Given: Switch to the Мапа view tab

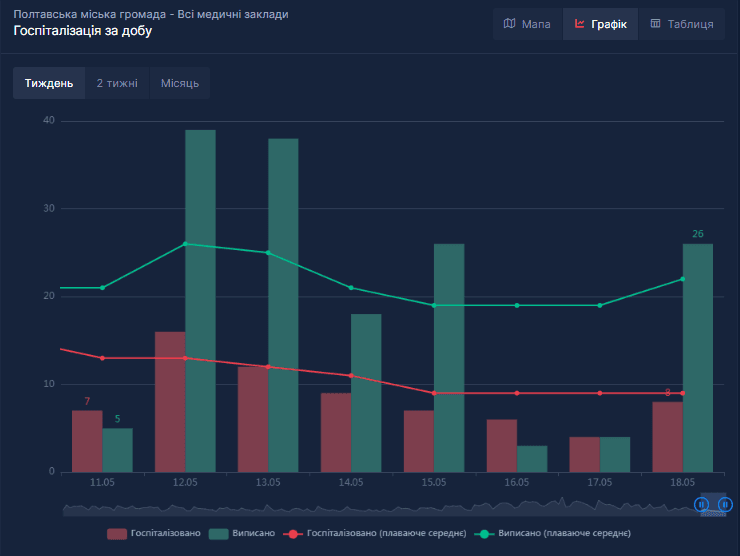Looking at the screenshot, I should 528,24.
